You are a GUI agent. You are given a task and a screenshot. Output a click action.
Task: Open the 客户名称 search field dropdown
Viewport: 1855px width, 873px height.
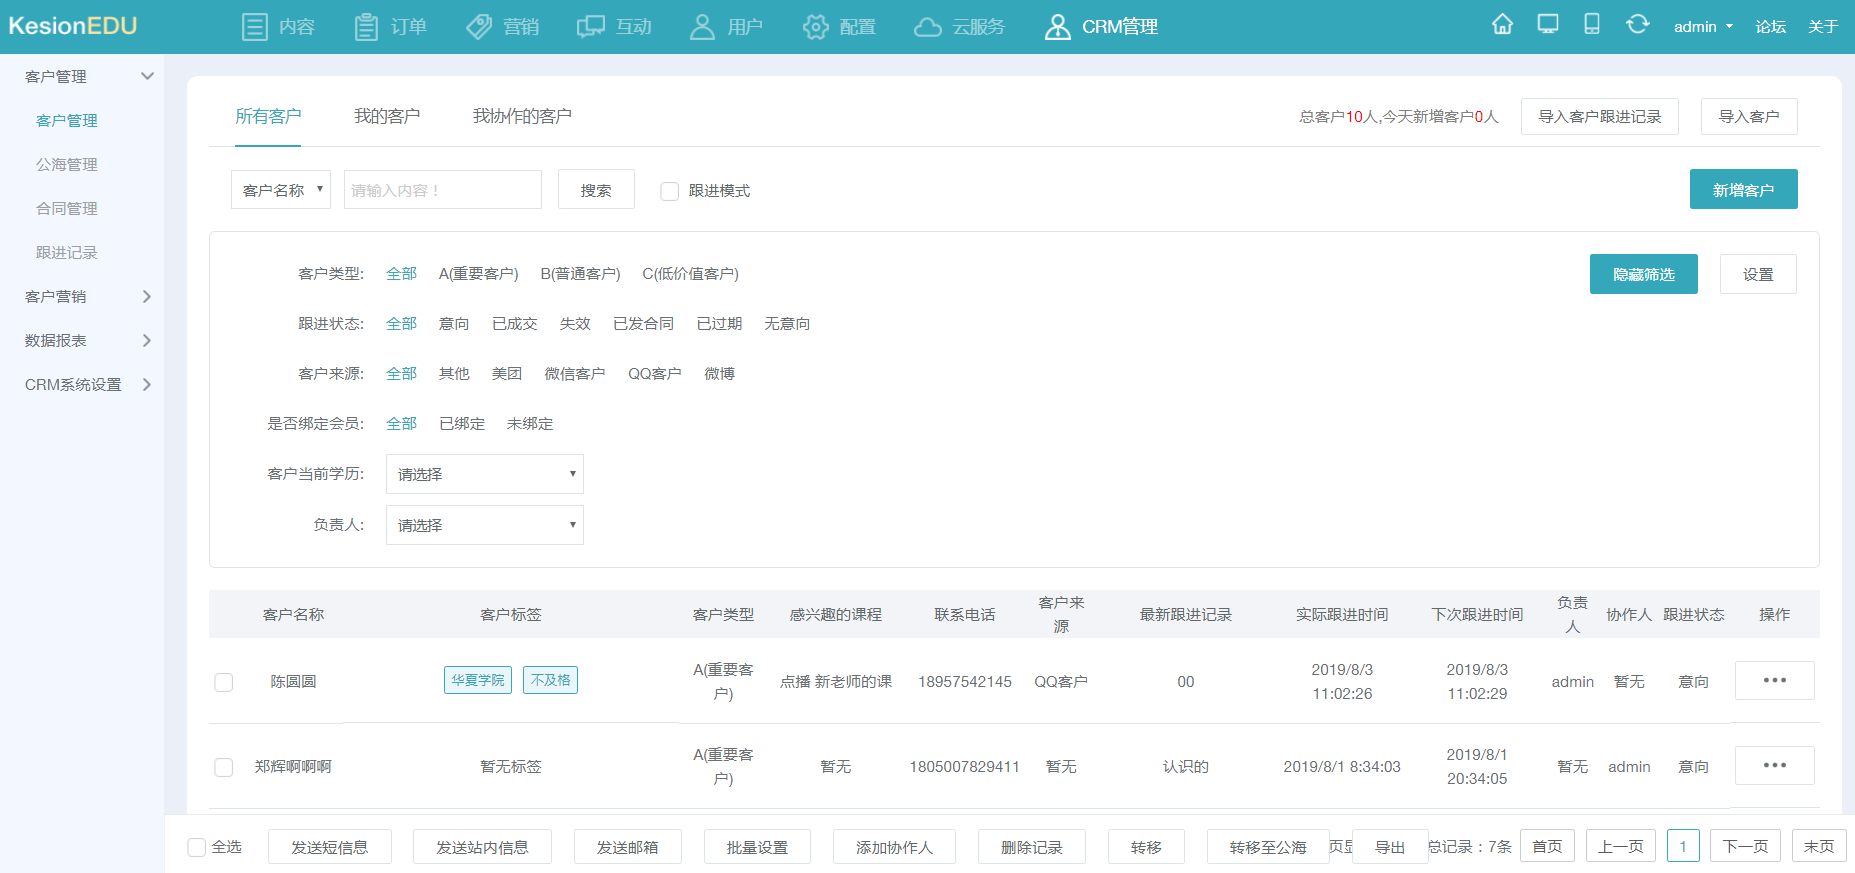(x=281, y=189)
